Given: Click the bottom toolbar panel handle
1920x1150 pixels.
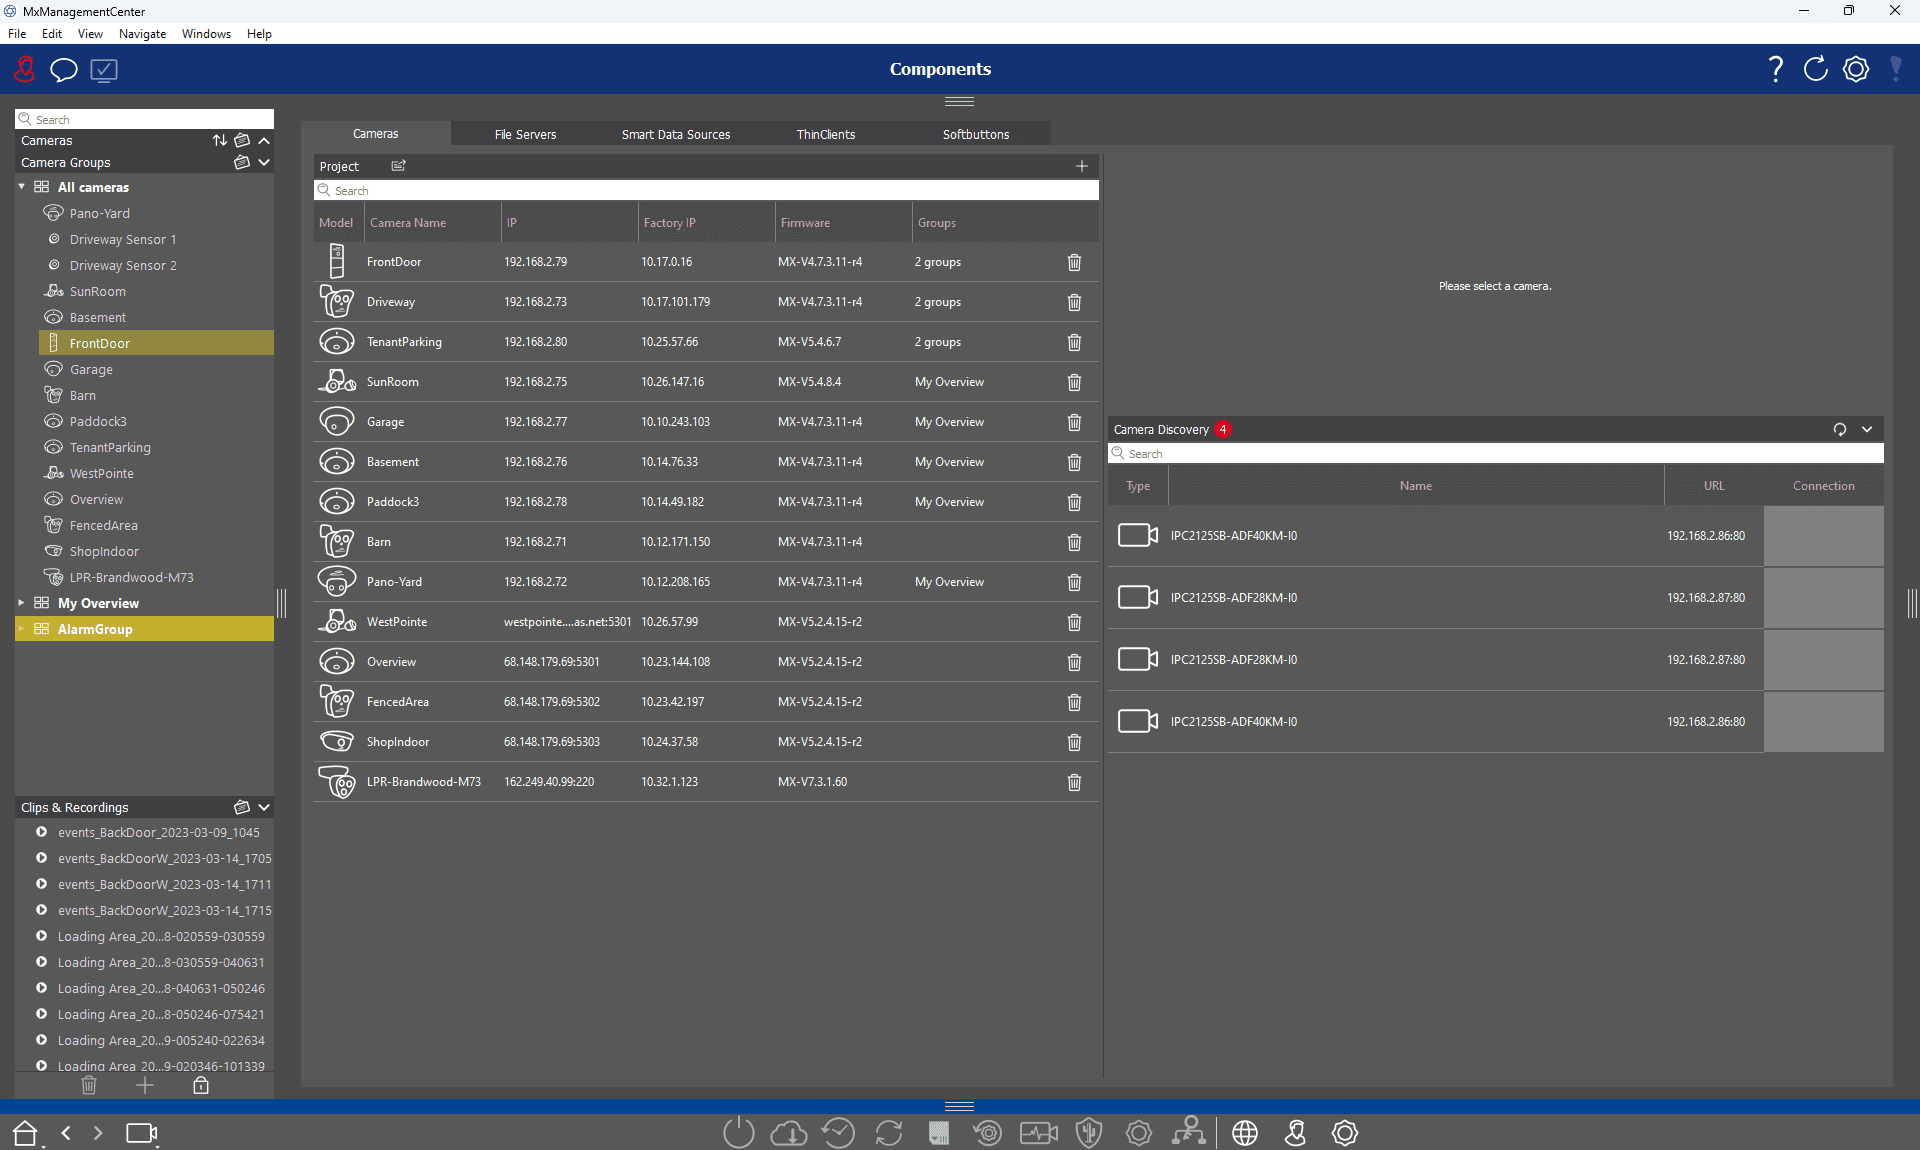Looking at the screenshot, I should [959, 1106].
